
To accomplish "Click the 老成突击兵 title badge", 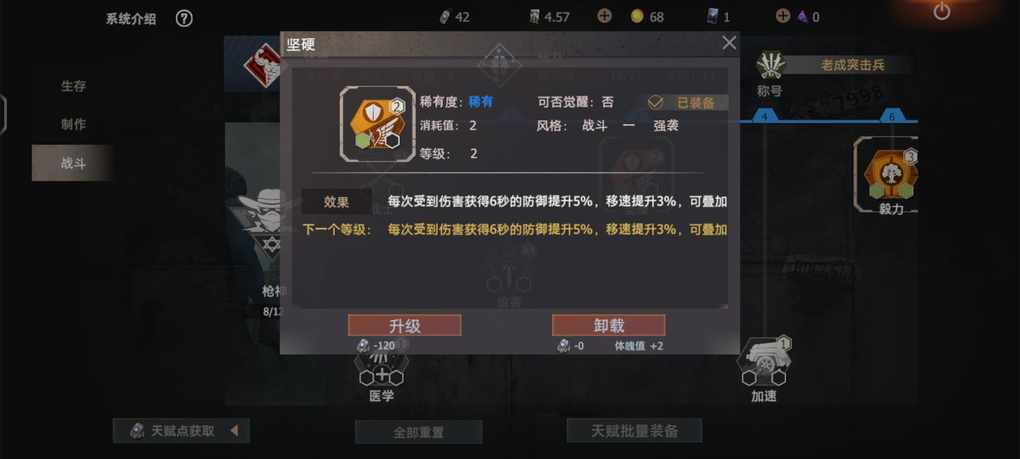I will coord(852,65).
